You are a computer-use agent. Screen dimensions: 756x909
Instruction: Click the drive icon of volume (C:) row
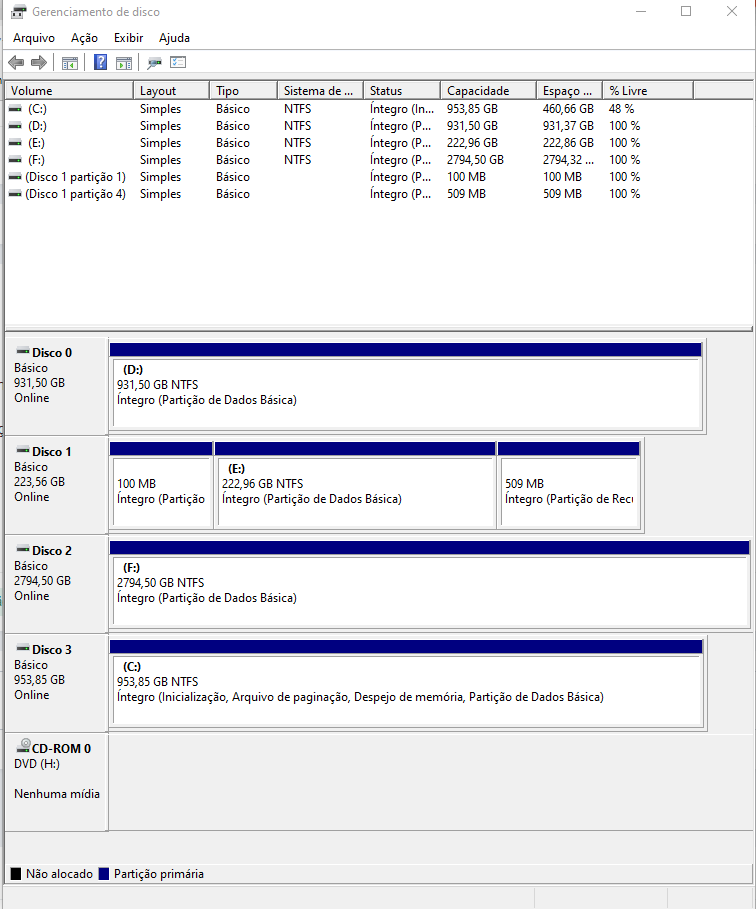pyautogui.click(x=15, y=109)
